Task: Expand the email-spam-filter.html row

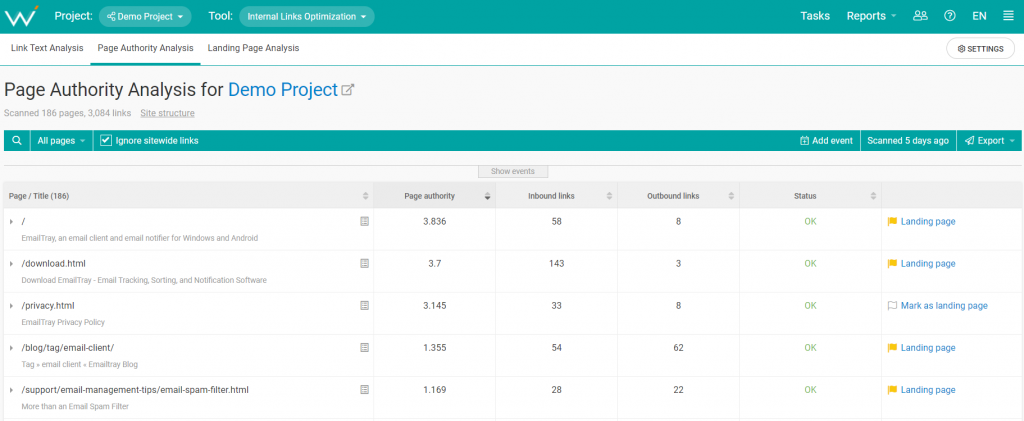Action: (x=12, y=390)
